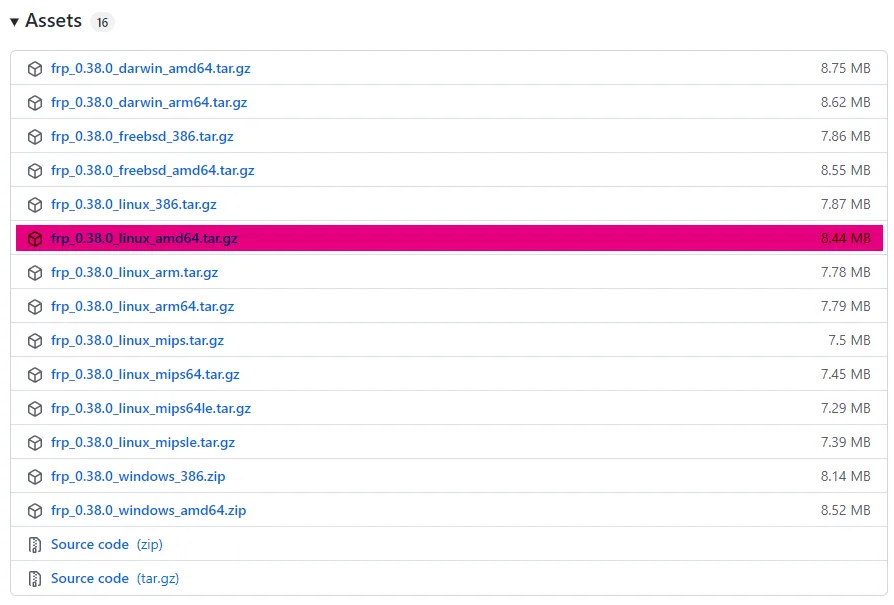Download frp_0.38.0_windows_amd64.zip
The height and width of the screenshot is (605, 894).
(148, 510)
